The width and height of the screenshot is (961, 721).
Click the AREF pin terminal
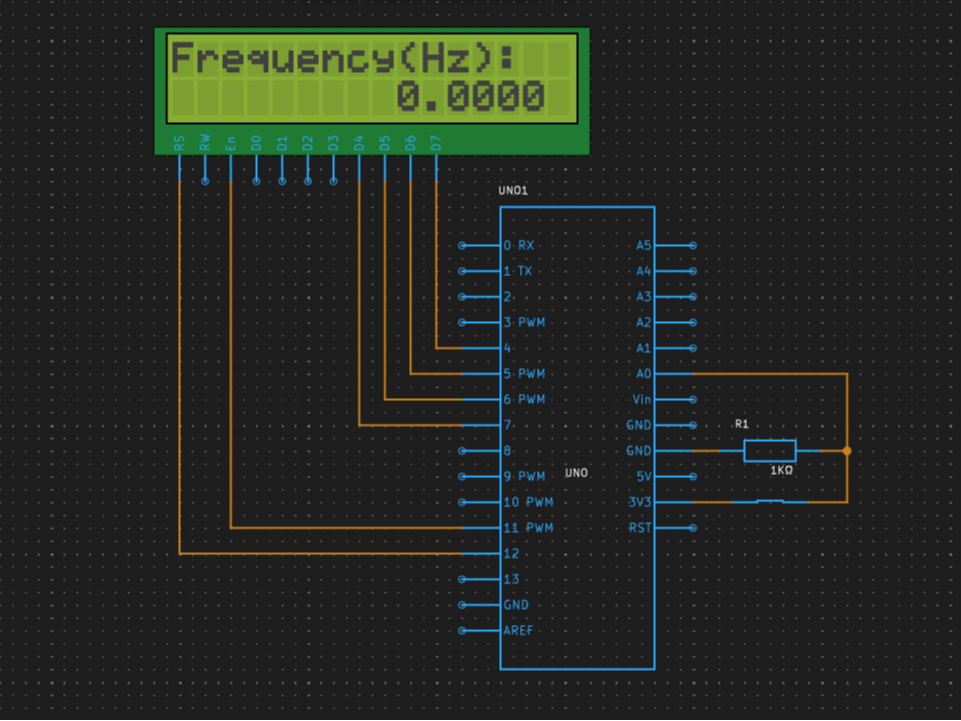pos(462,631)
